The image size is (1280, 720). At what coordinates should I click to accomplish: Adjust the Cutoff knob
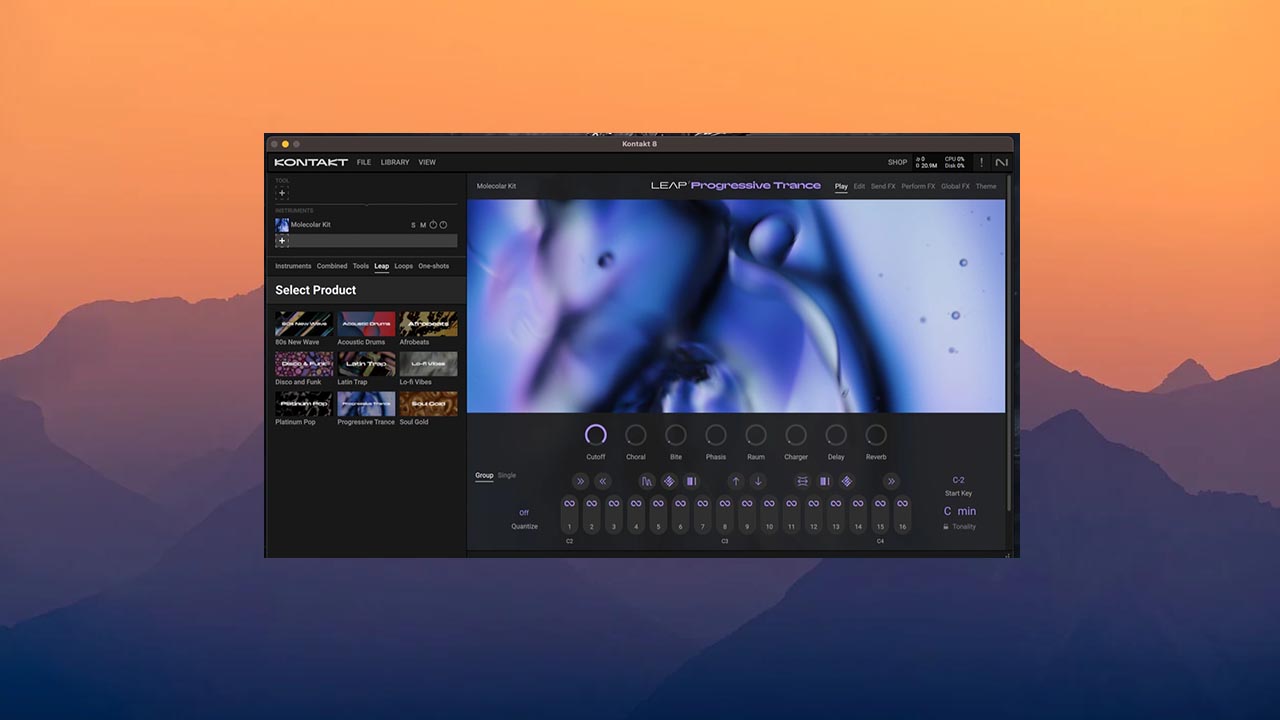tap(596, 435)
